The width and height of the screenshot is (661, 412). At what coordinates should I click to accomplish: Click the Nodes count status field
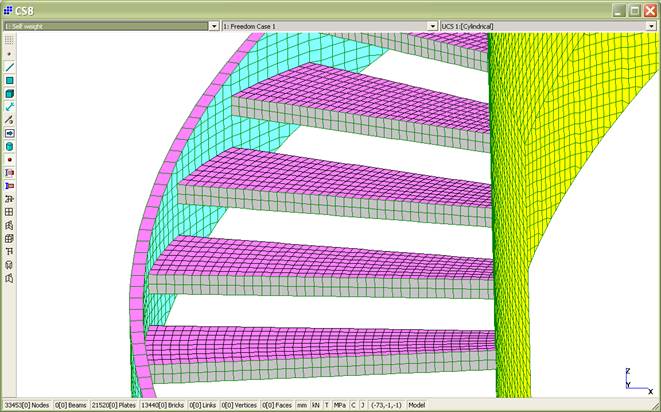pyautogui.click(x=26, y=405)
